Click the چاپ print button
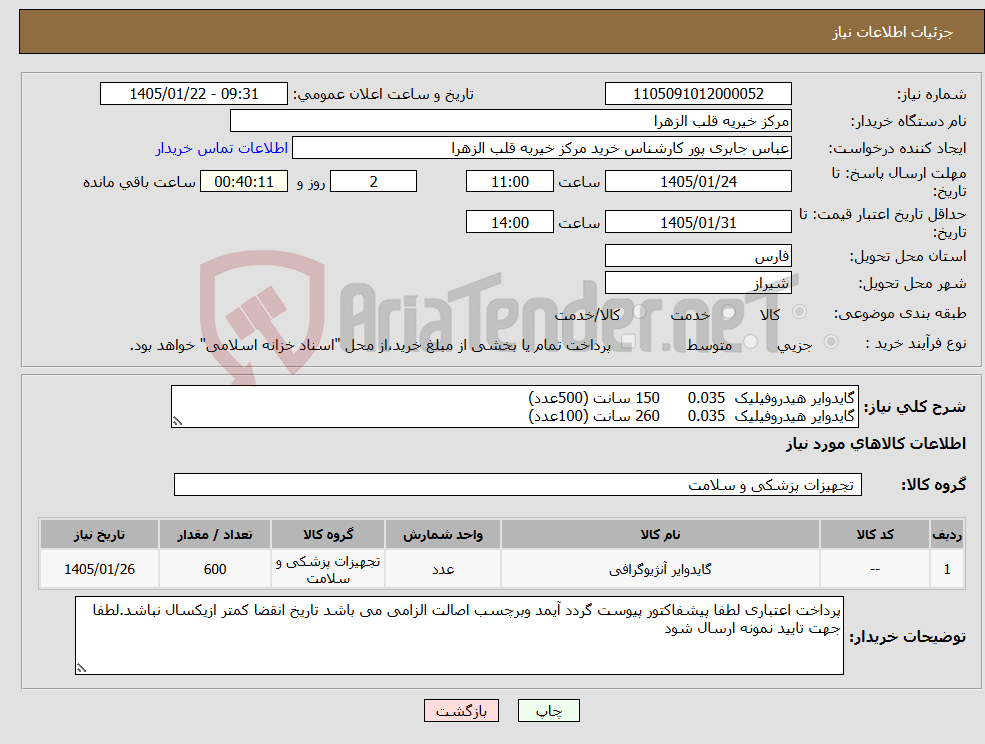This screenshot has height=744, width=985. (x=548, y=711)
